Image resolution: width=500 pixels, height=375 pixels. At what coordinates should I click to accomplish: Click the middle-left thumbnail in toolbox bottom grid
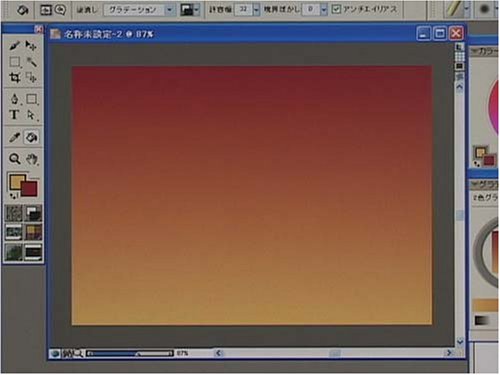tap(14, 232)
